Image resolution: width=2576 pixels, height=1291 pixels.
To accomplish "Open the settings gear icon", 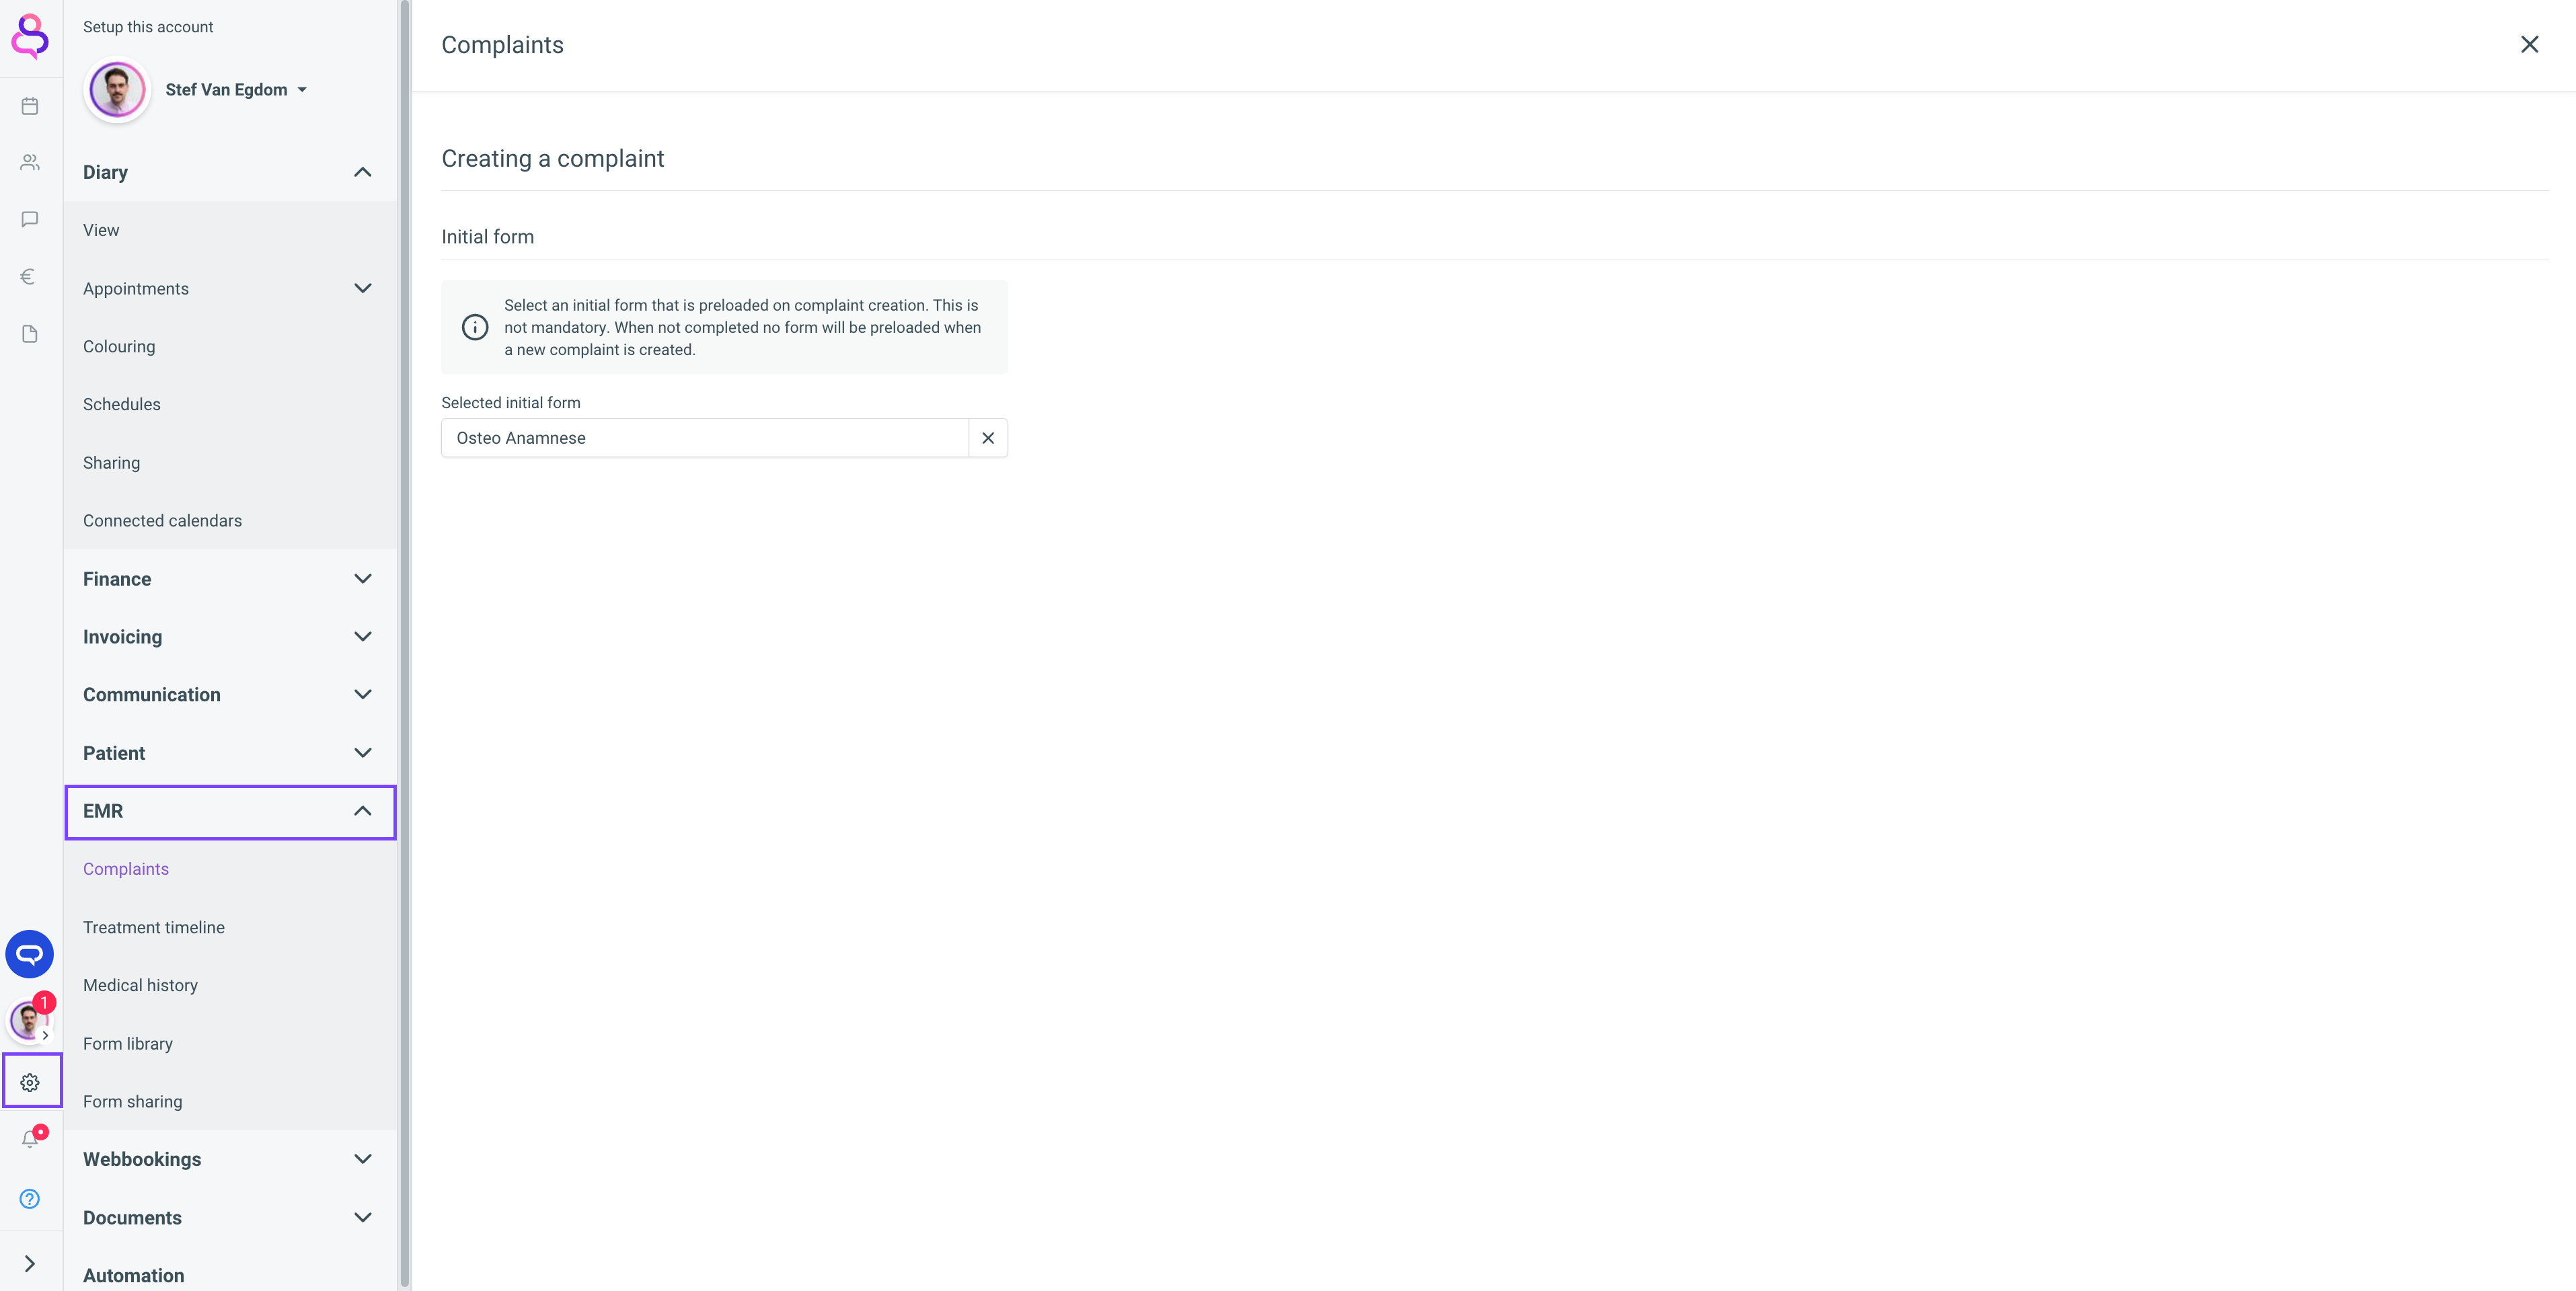I will (30, 1082).
